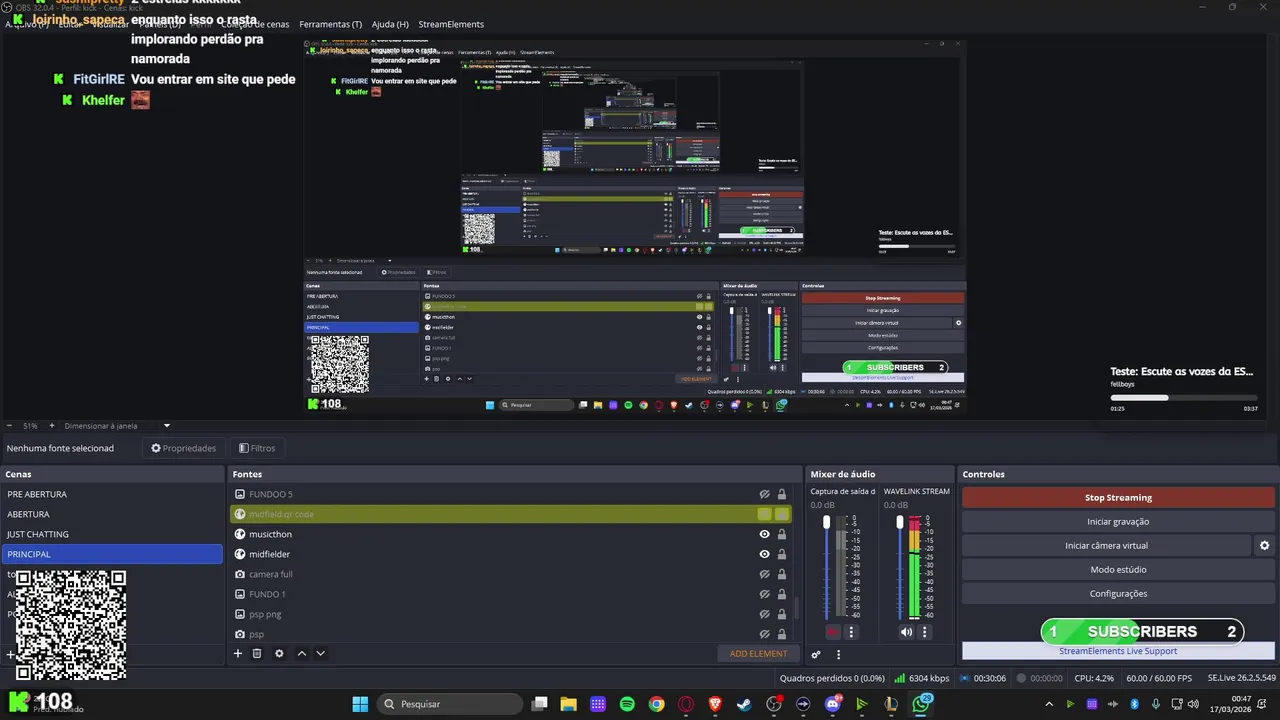The image size is (1280, 720).
Task: Unmute Captura de saída audio channel
Action: click(x=833, y=632)
